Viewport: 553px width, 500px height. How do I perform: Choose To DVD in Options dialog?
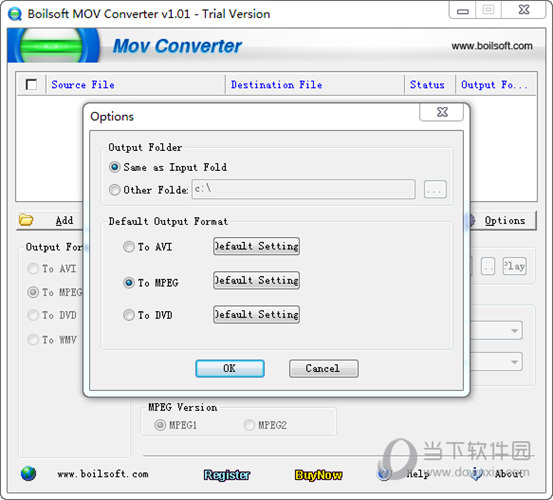(129, 315)
